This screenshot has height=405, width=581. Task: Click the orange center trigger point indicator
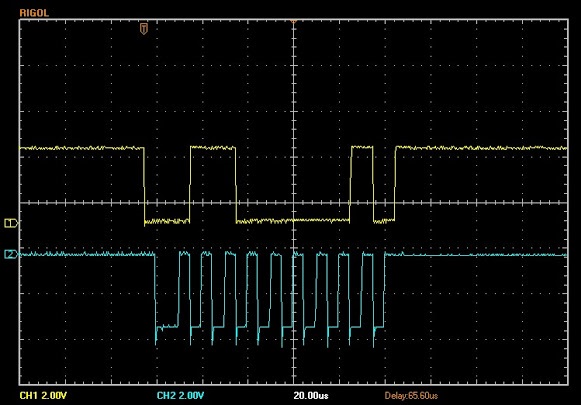coord(293,21)
